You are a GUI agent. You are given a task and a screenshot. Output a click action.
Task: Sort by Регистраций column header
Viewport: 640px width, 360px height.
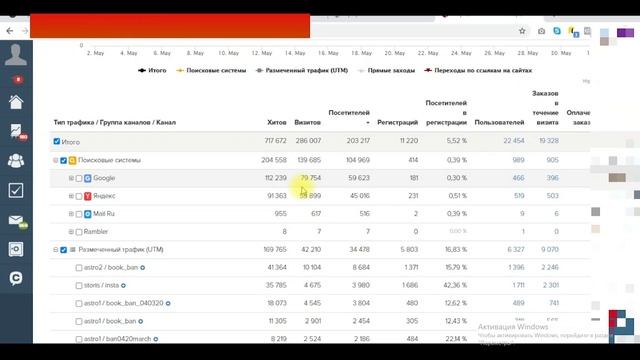(398, 122)
